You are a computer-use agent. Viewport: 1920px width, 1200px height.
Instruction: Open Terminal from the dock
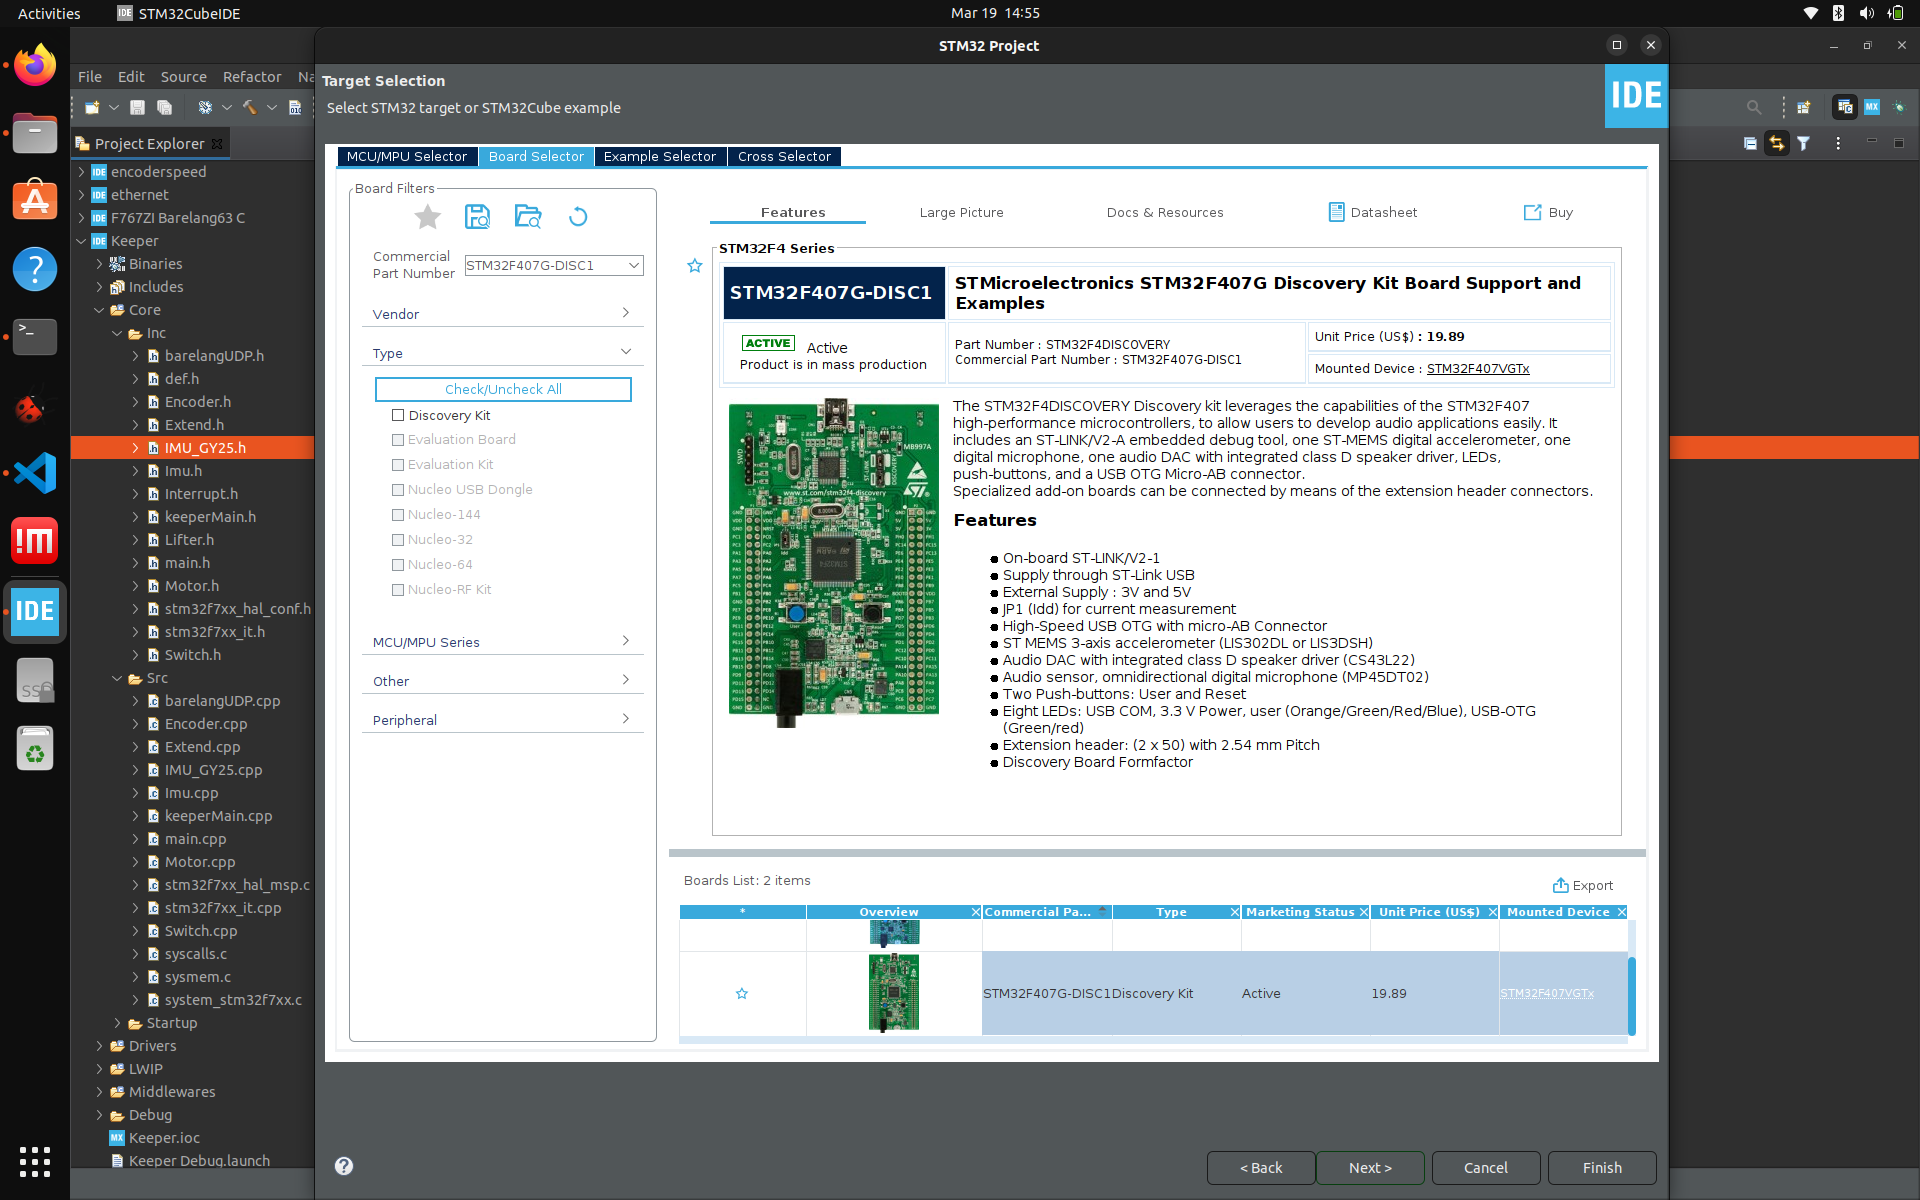point(35,336)
